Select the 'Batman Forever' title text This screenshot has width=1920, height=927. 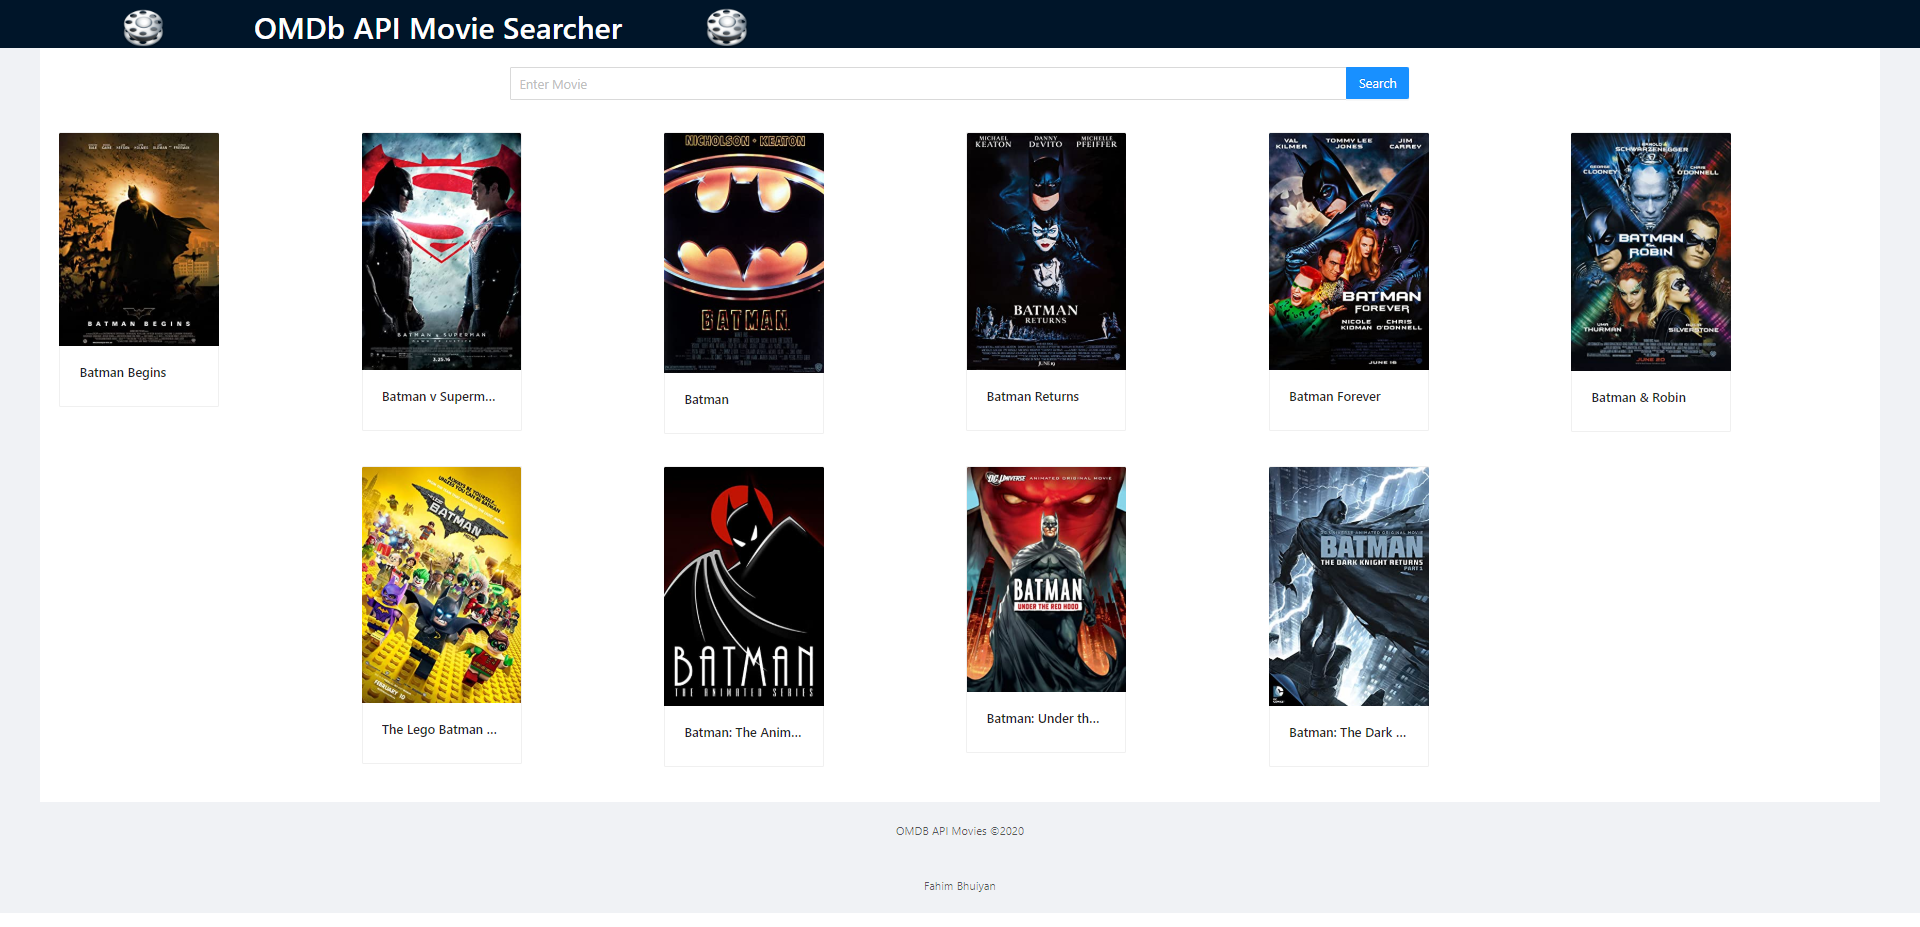coord(1334,397)
